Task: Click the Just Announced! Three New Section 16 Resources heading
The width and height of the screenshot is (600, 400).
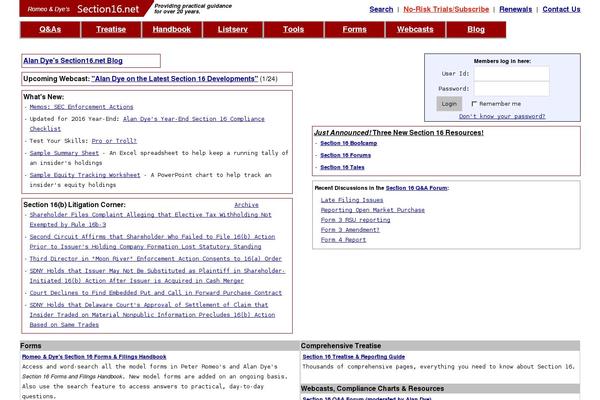Action: pyautogui.click(x=398, y=132)
